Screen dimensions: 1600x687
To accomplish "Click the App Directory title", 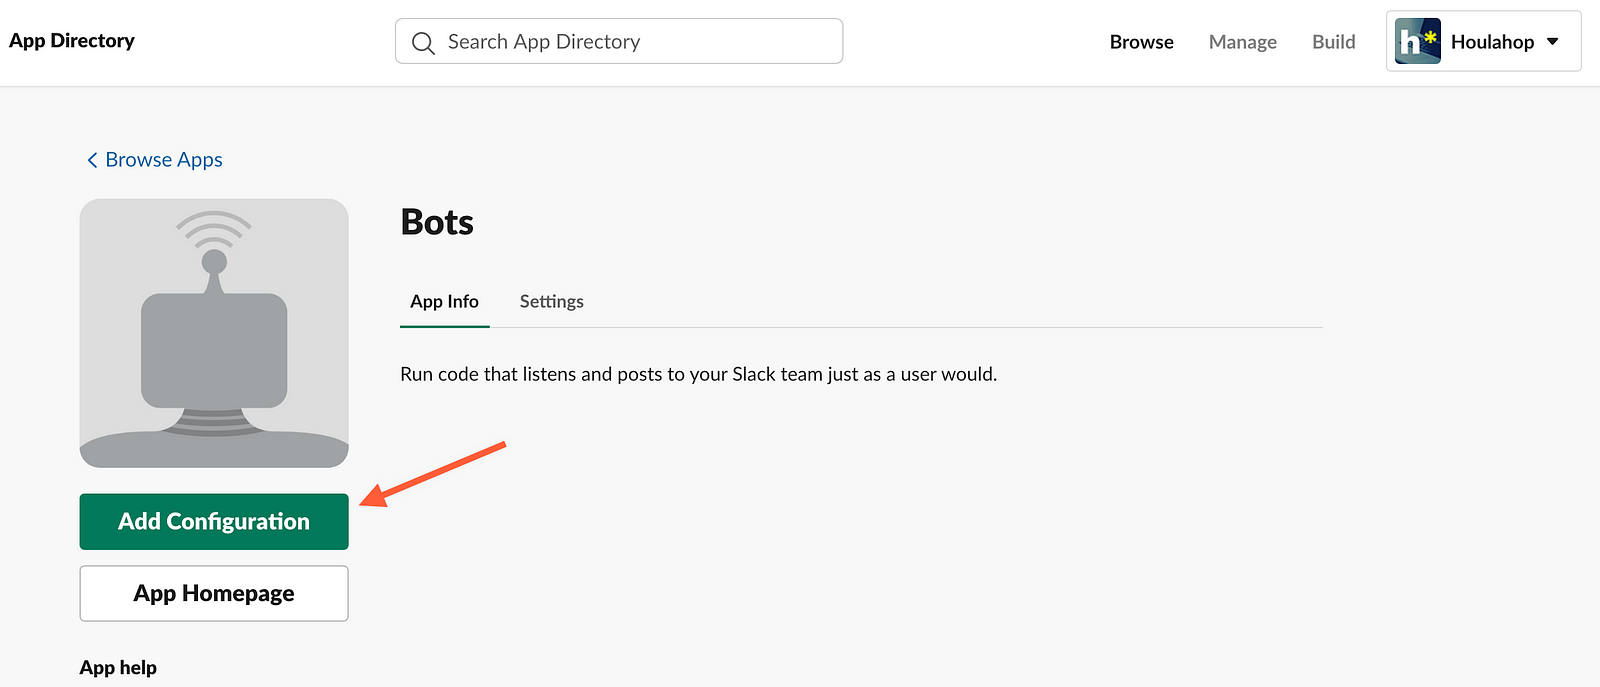I will click(x=72, y=41).
